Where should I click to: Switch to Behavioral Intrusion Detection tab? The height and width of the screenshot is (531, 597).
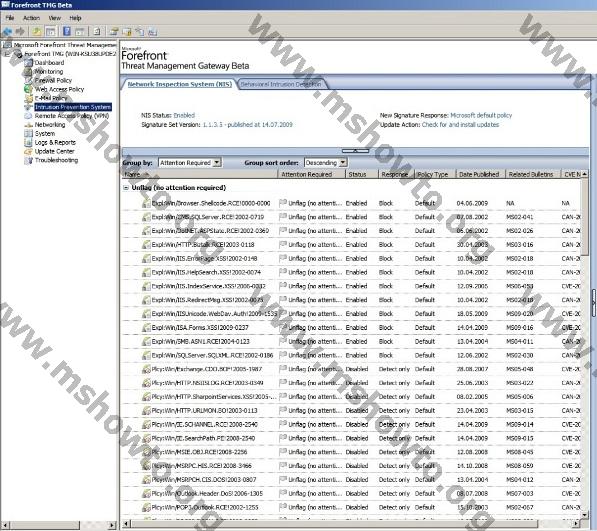[x=281, y=84]
